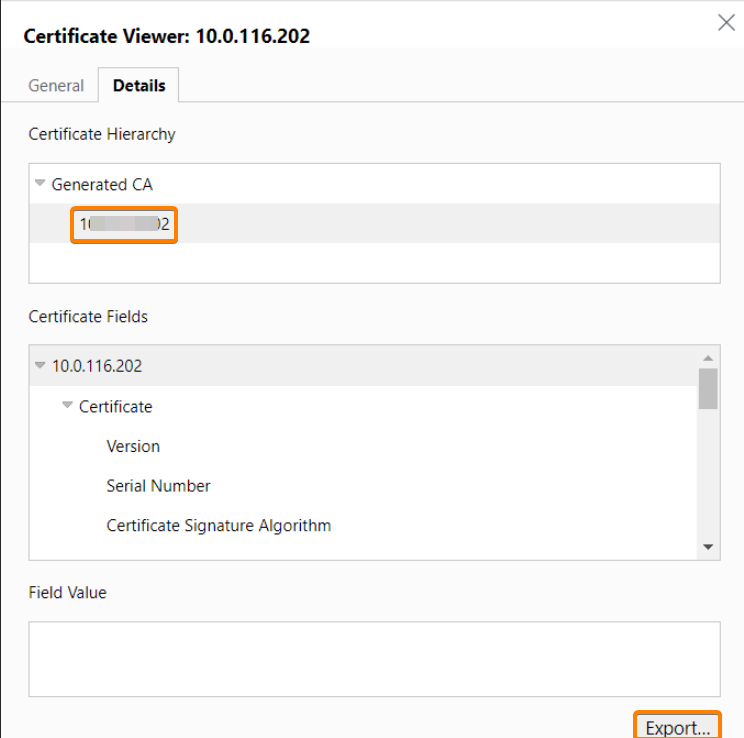Select Generated CA in the hierarchy

(102, 185)
